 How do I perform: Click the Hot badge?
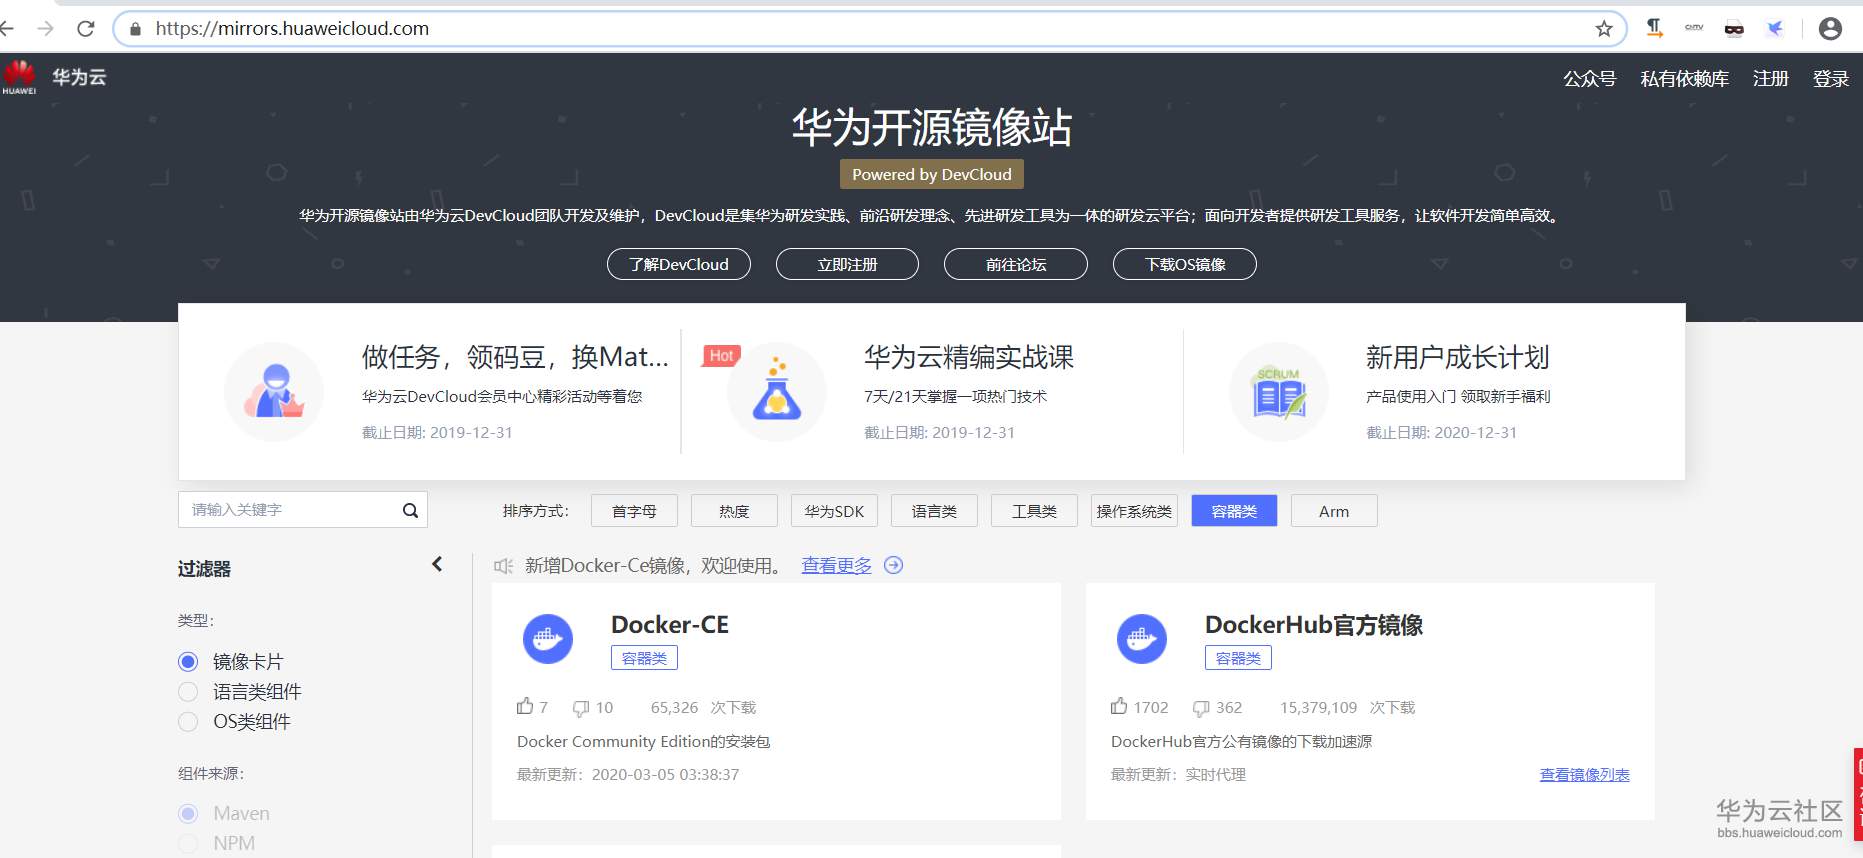[x=722, y=355]
